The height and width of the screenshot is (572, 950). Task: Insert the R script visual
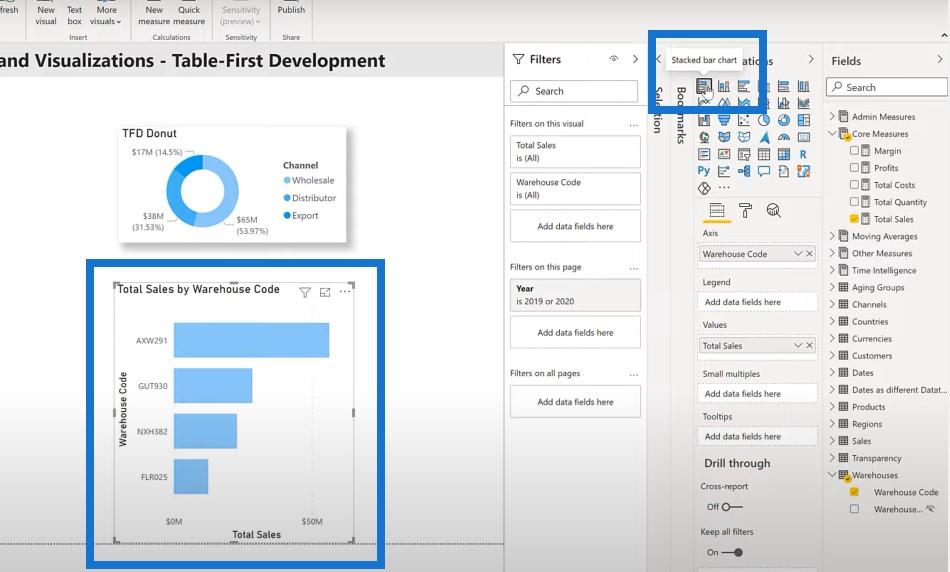(803, 154)
